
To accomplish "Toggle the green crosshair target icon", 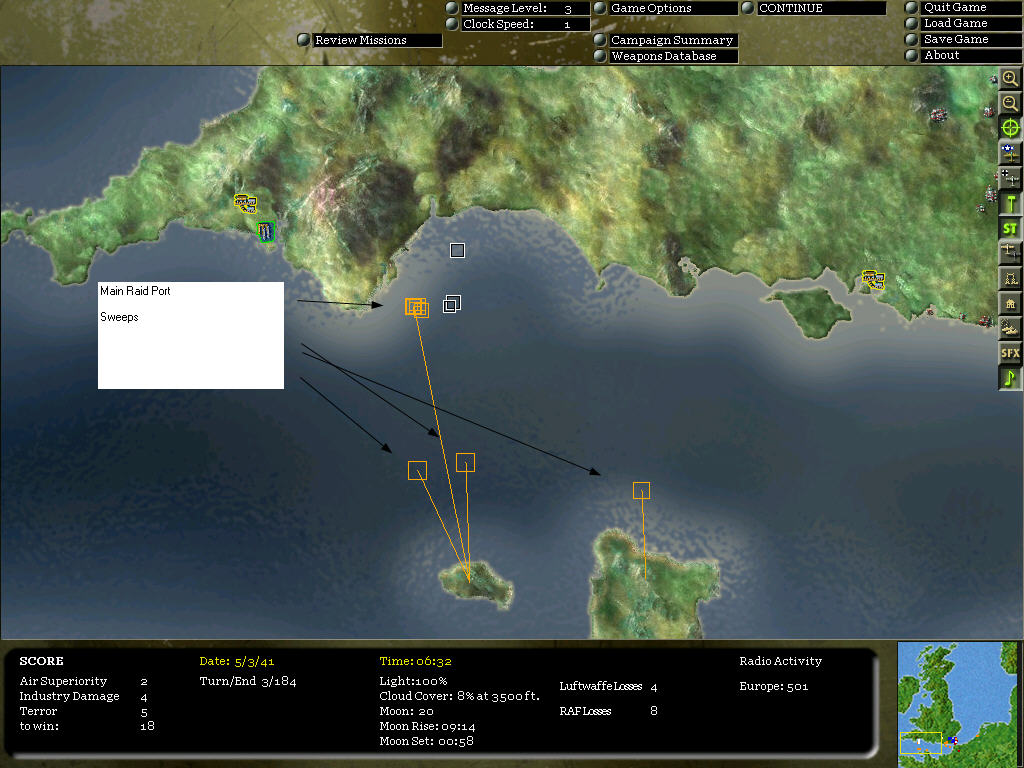I will (x=1010, y=128).
